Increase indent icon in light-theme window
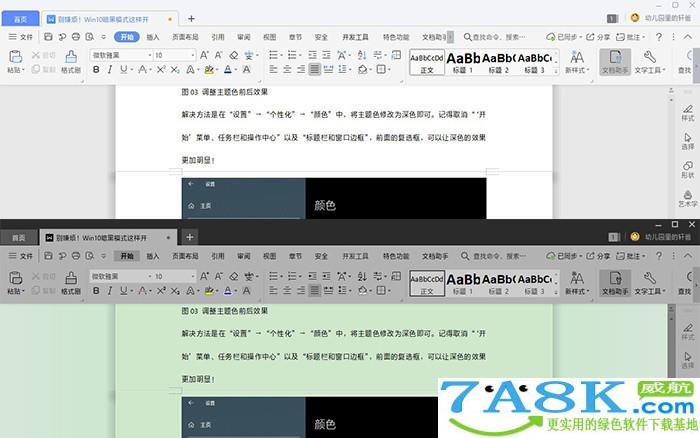 pos(326,55)
